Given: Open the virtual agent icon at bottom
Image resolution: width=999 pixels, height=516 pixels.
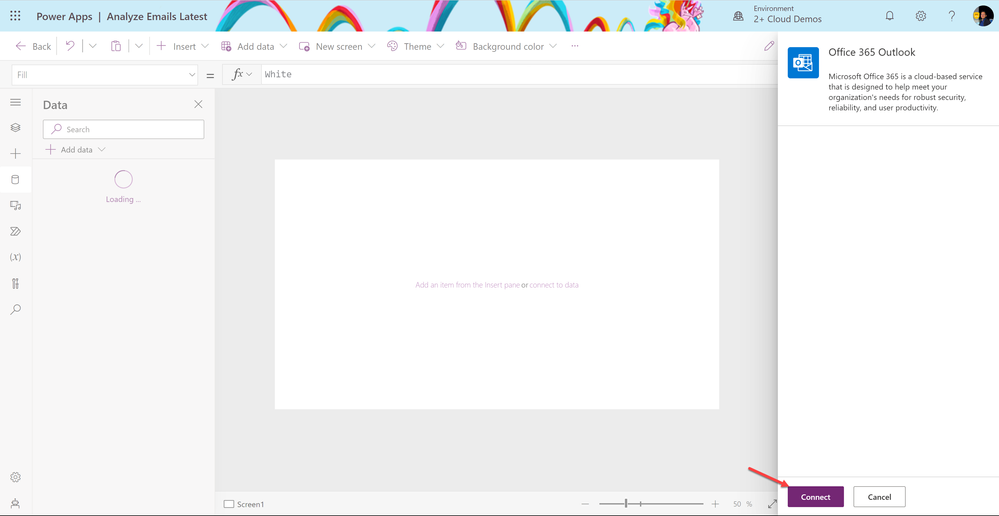Looking at the screenshot, I should [16, 503].
